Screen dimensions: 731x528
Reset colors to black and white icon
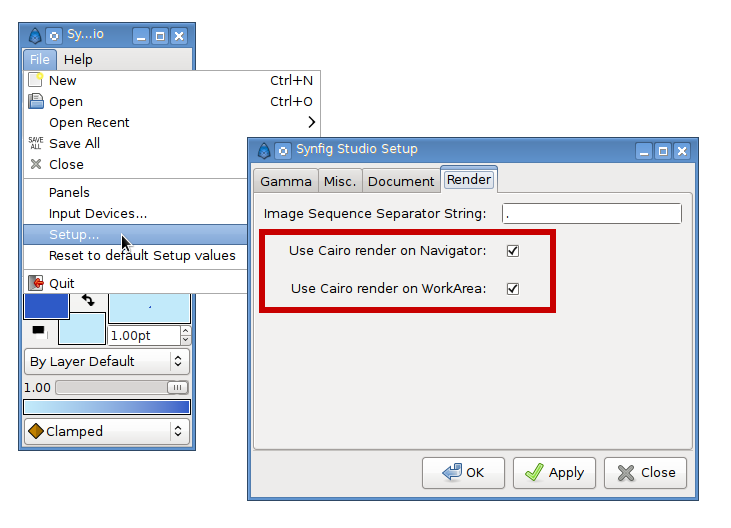click(x=39, y=331)
